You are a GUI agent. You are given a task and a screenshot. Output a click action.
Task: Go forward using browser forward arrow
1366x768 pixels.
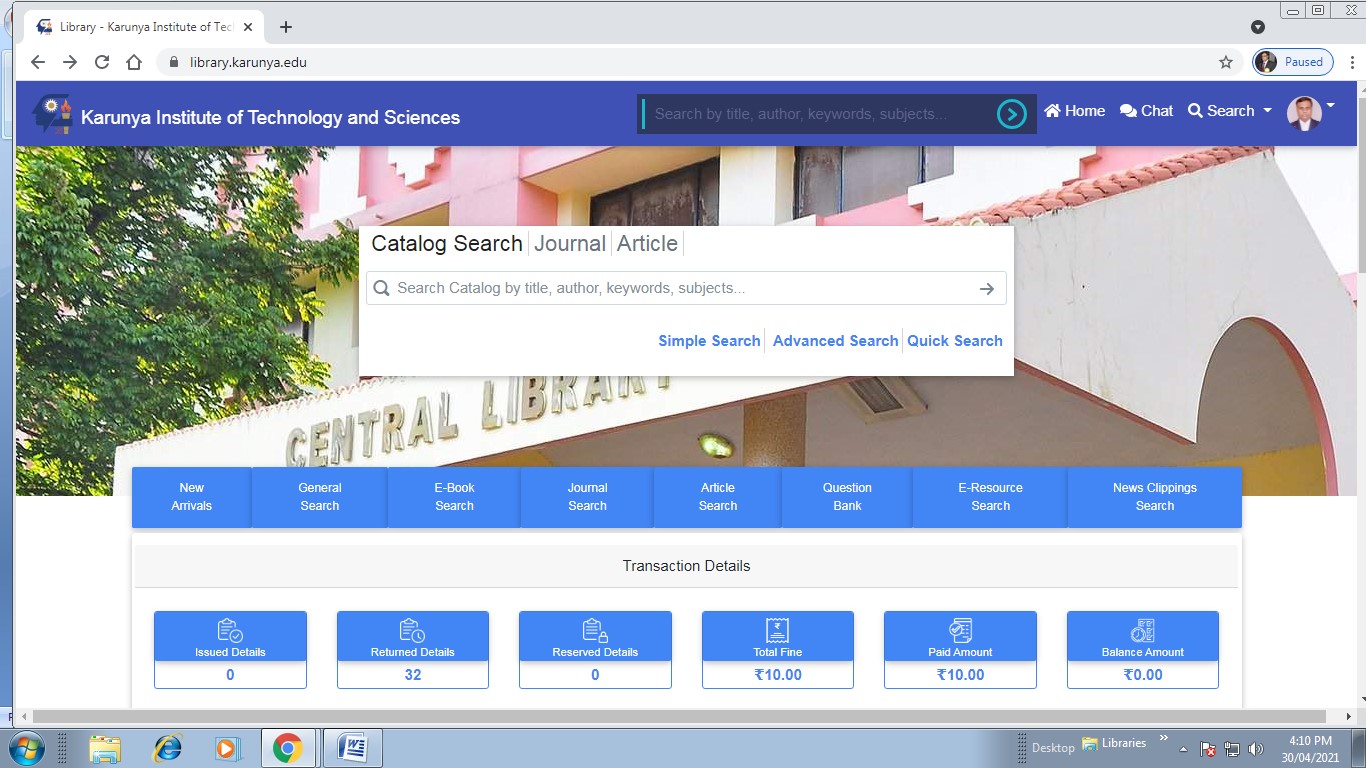click(70, 62)
